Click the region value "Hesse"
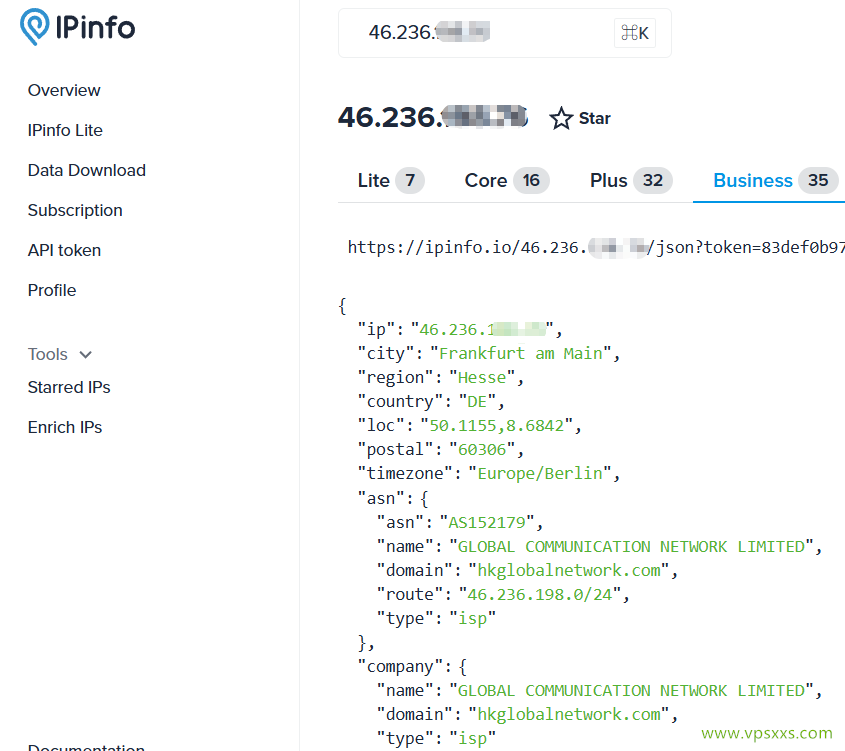 point(482,378)
